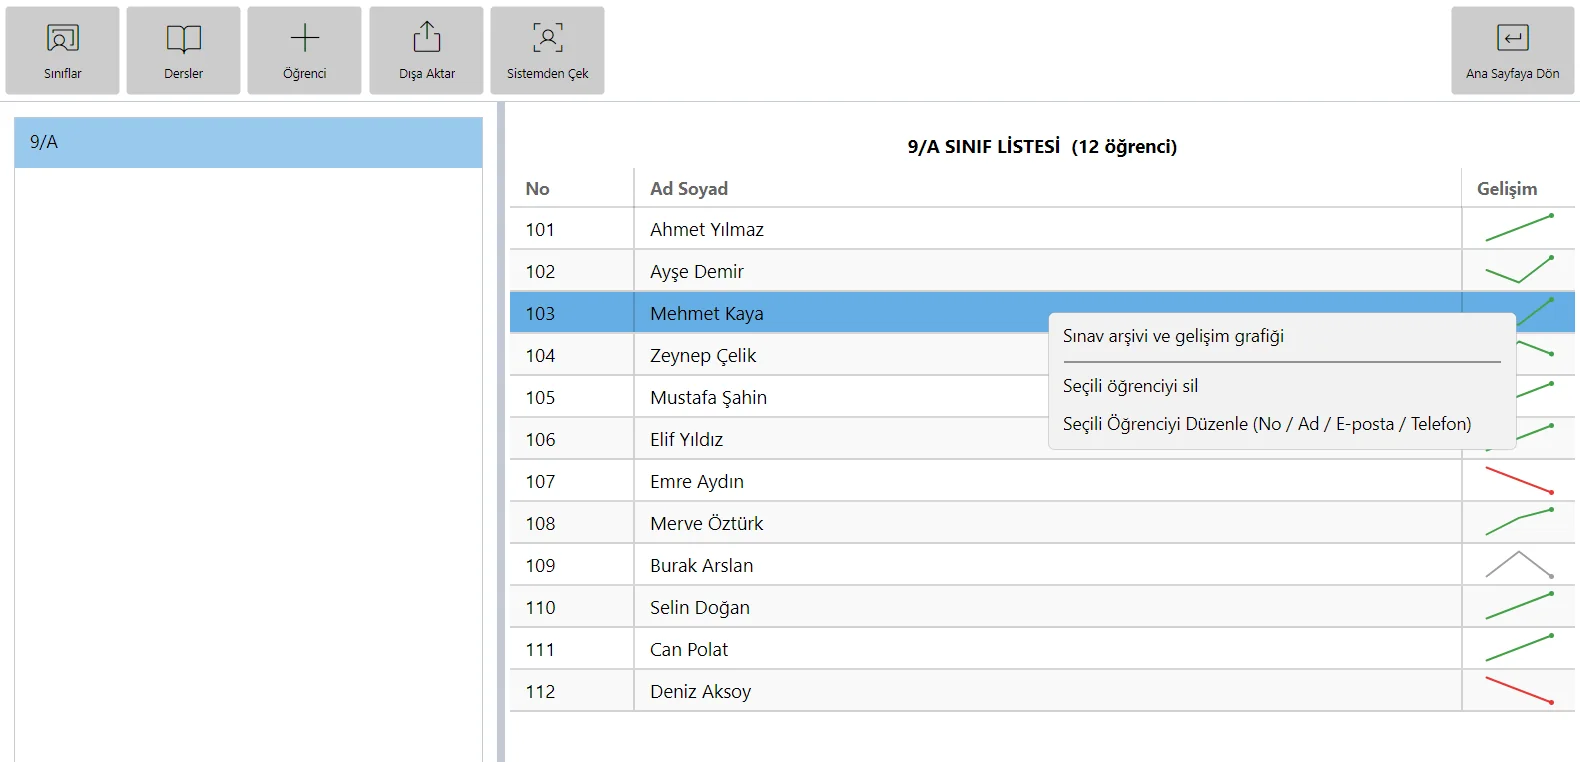Click student number 112

coord(540,691)
